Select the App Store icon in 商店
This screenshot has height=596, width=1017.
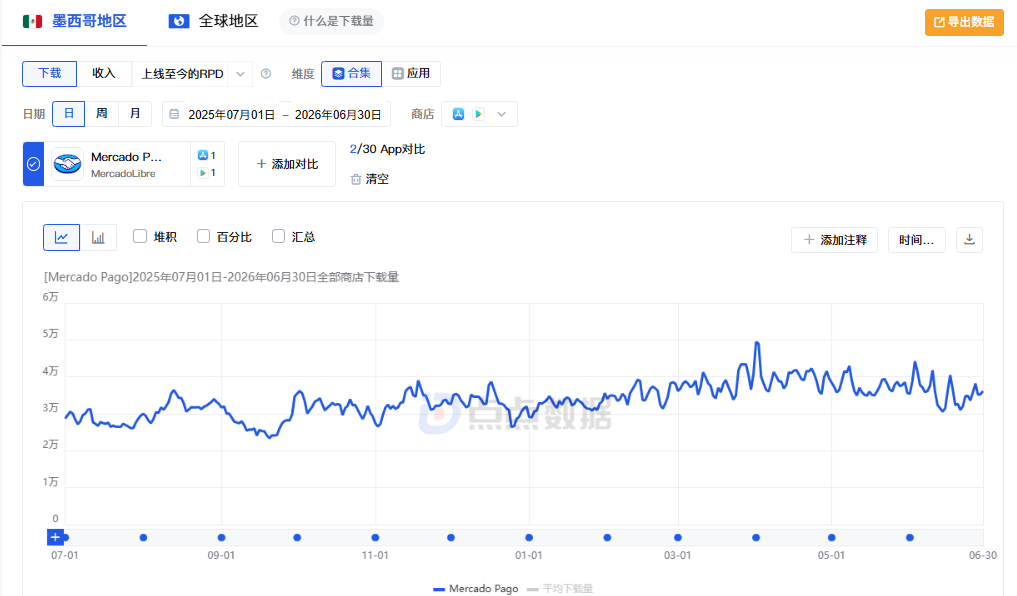coord(459,114)
